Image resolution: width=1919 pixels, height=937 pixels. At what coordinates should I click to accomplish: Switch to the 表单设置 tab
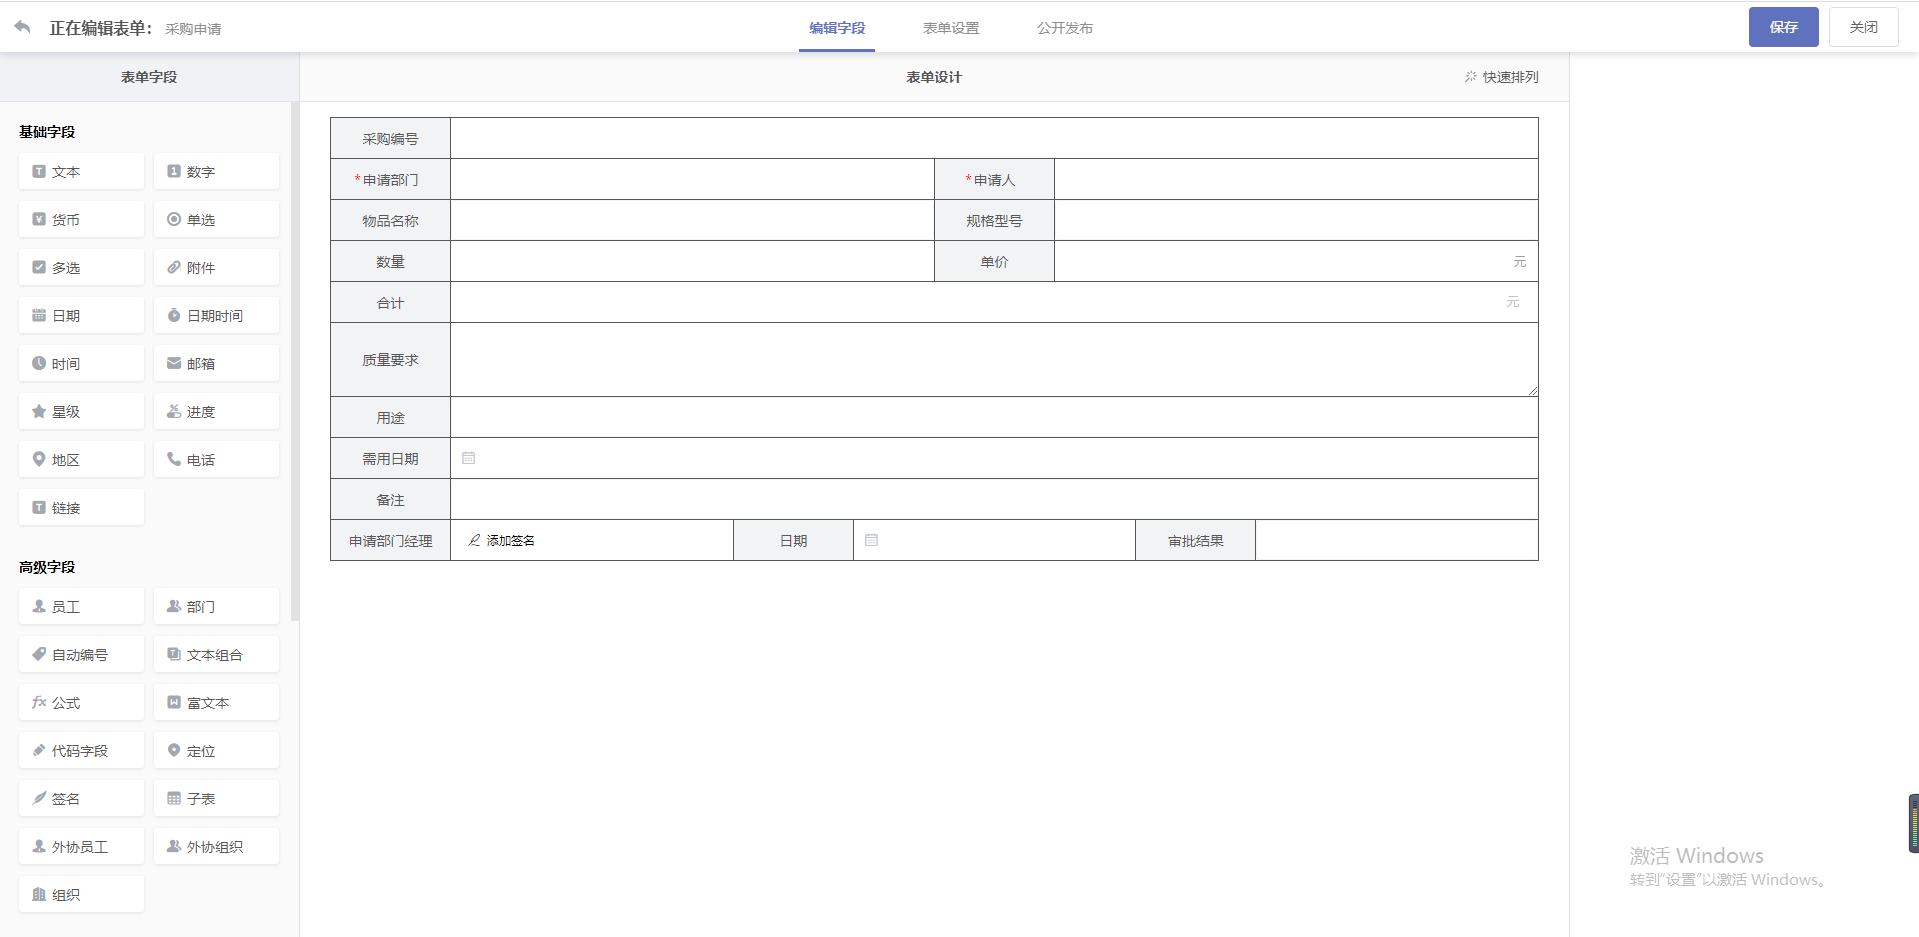point(950,28)
